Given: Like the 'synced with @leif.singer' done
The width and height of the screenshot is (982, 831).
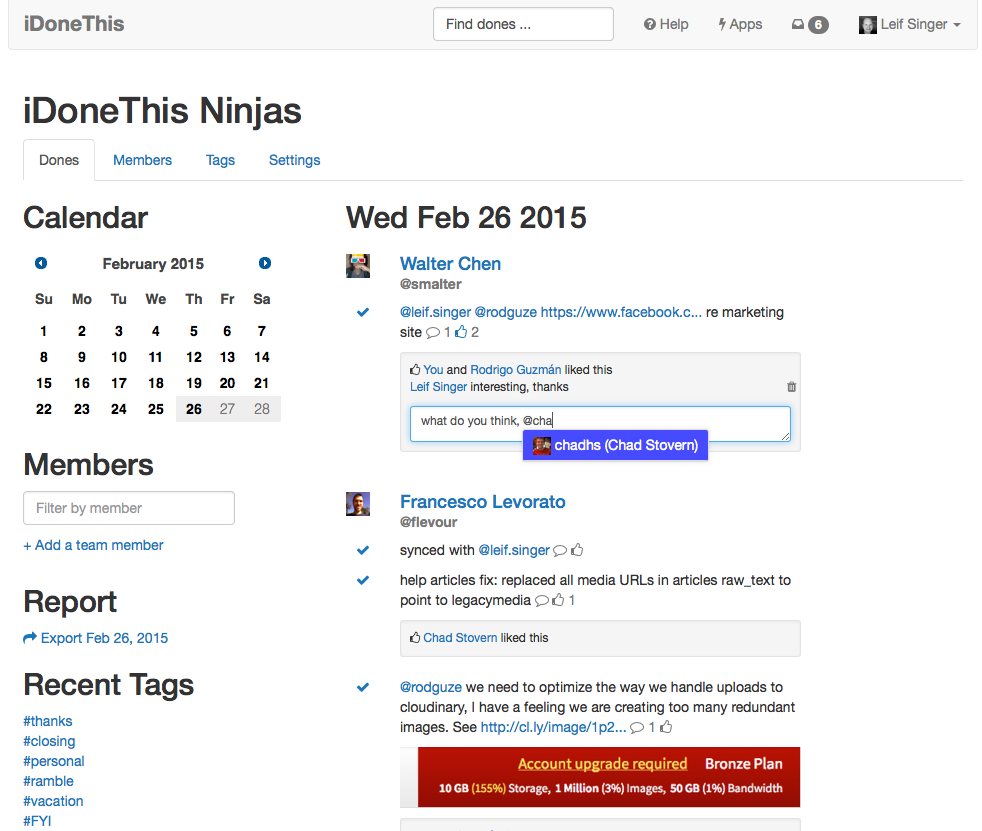Looking at the screenshot, I should point(577,550).
